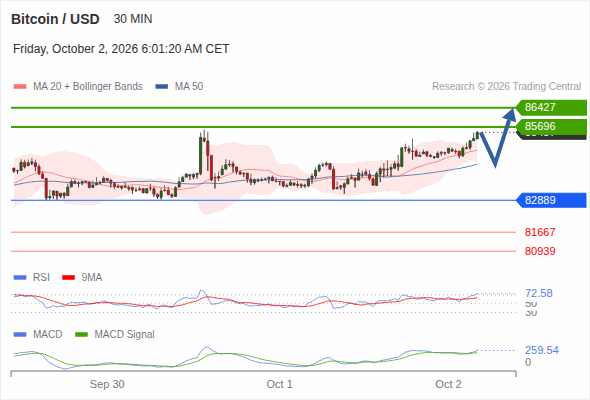Click the 9MA red legend swatch
Image resolution: width=590 pixels, height=400 pixels.
click(68, 278)
